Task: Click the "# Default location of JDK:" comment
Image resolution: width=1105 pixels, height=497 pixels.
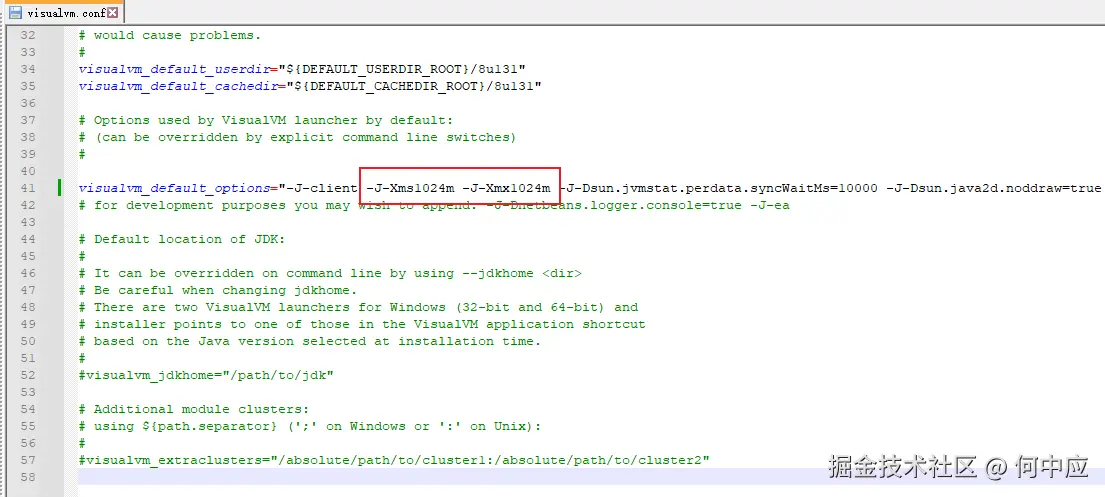Action: tap(182, 239)
